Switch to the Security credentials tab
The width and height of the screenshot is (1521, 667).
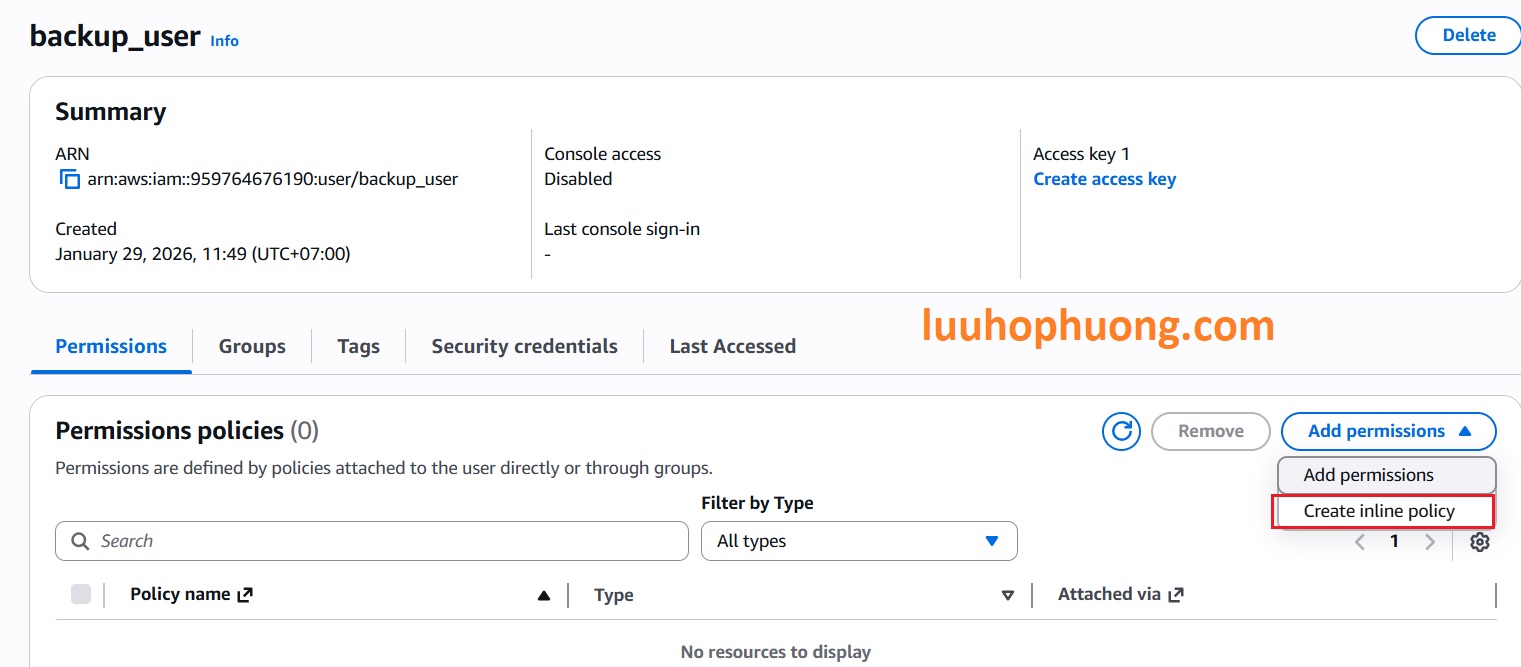[524, 346]
